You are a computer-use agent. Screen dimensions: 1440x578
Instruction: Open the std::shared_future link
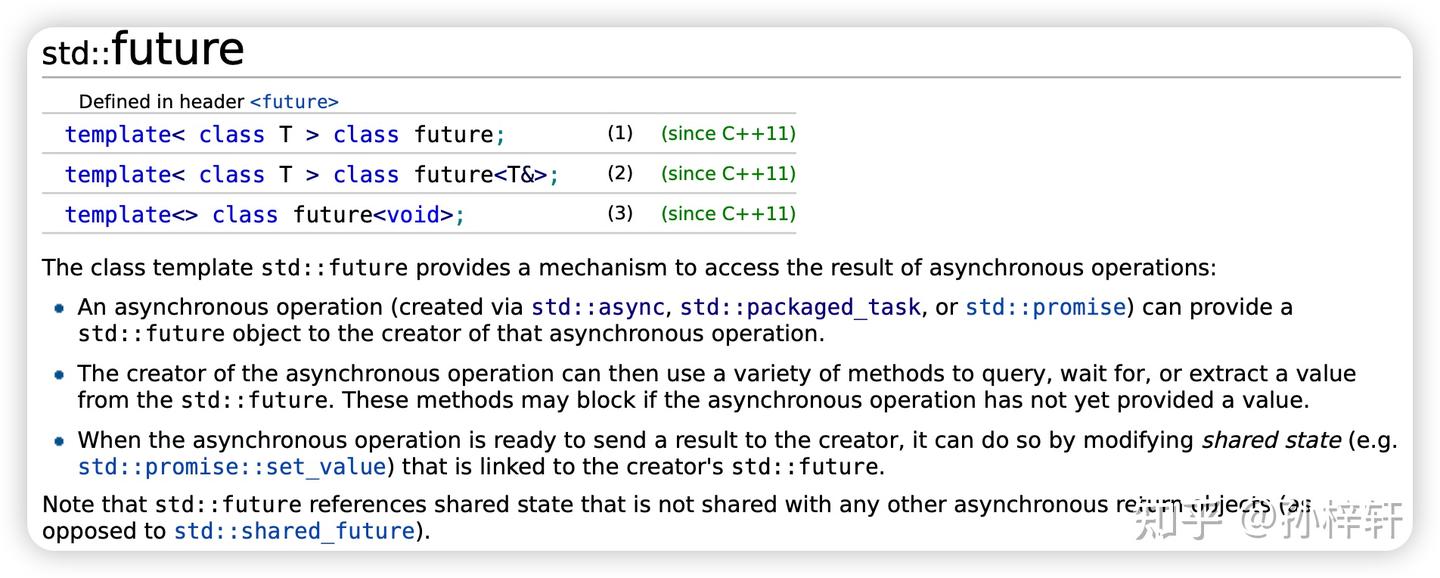[294, 531]
